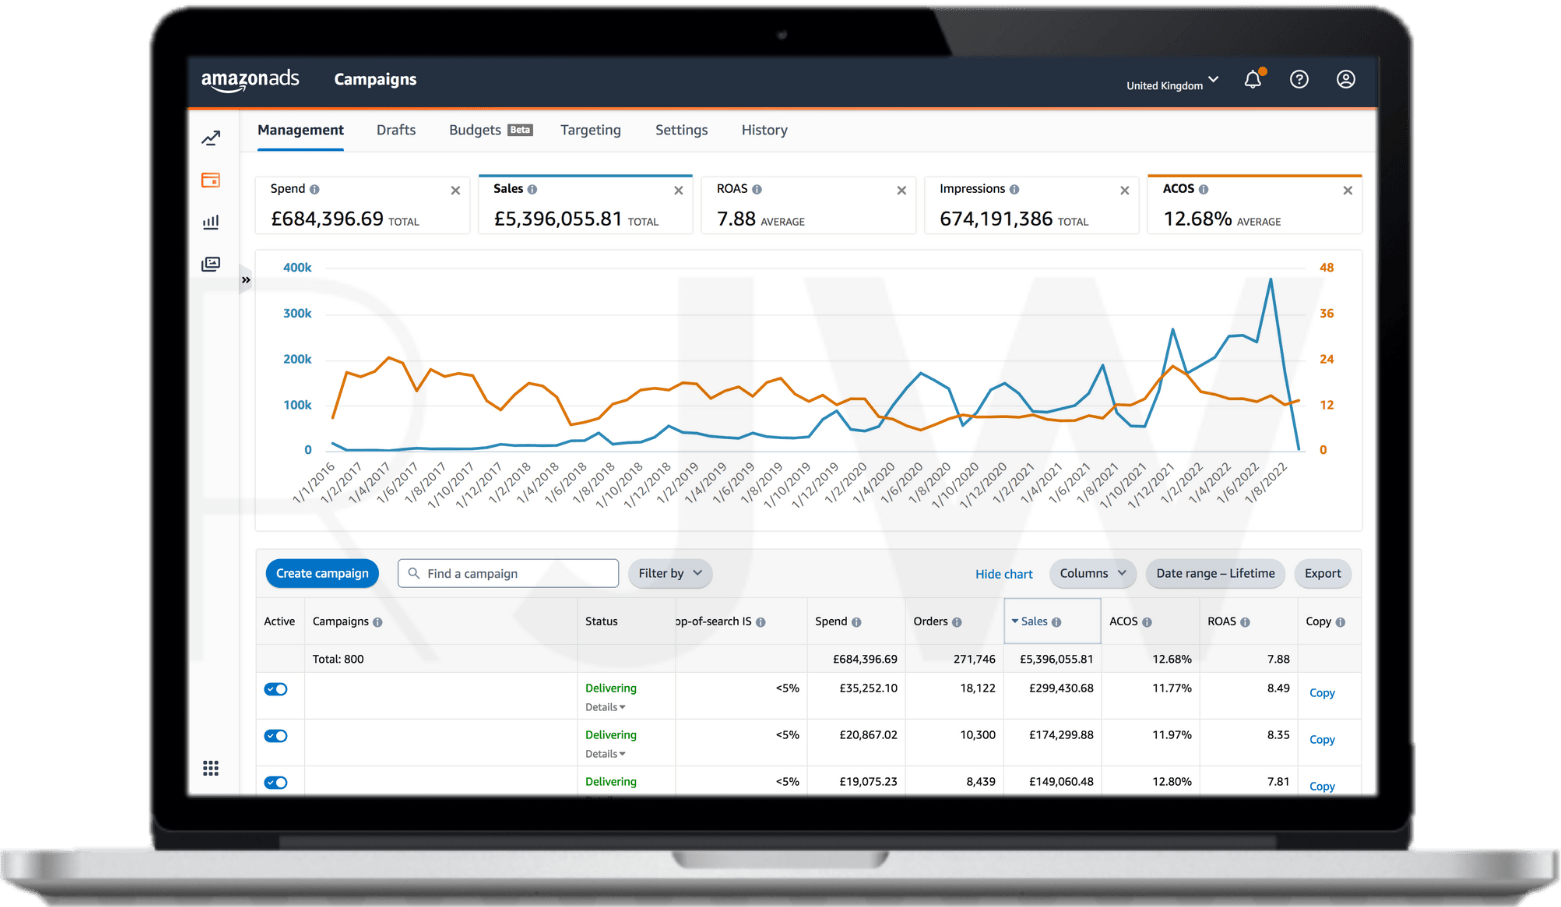
Task: Remove the Spend metric card
Action: tap(455, 190)
